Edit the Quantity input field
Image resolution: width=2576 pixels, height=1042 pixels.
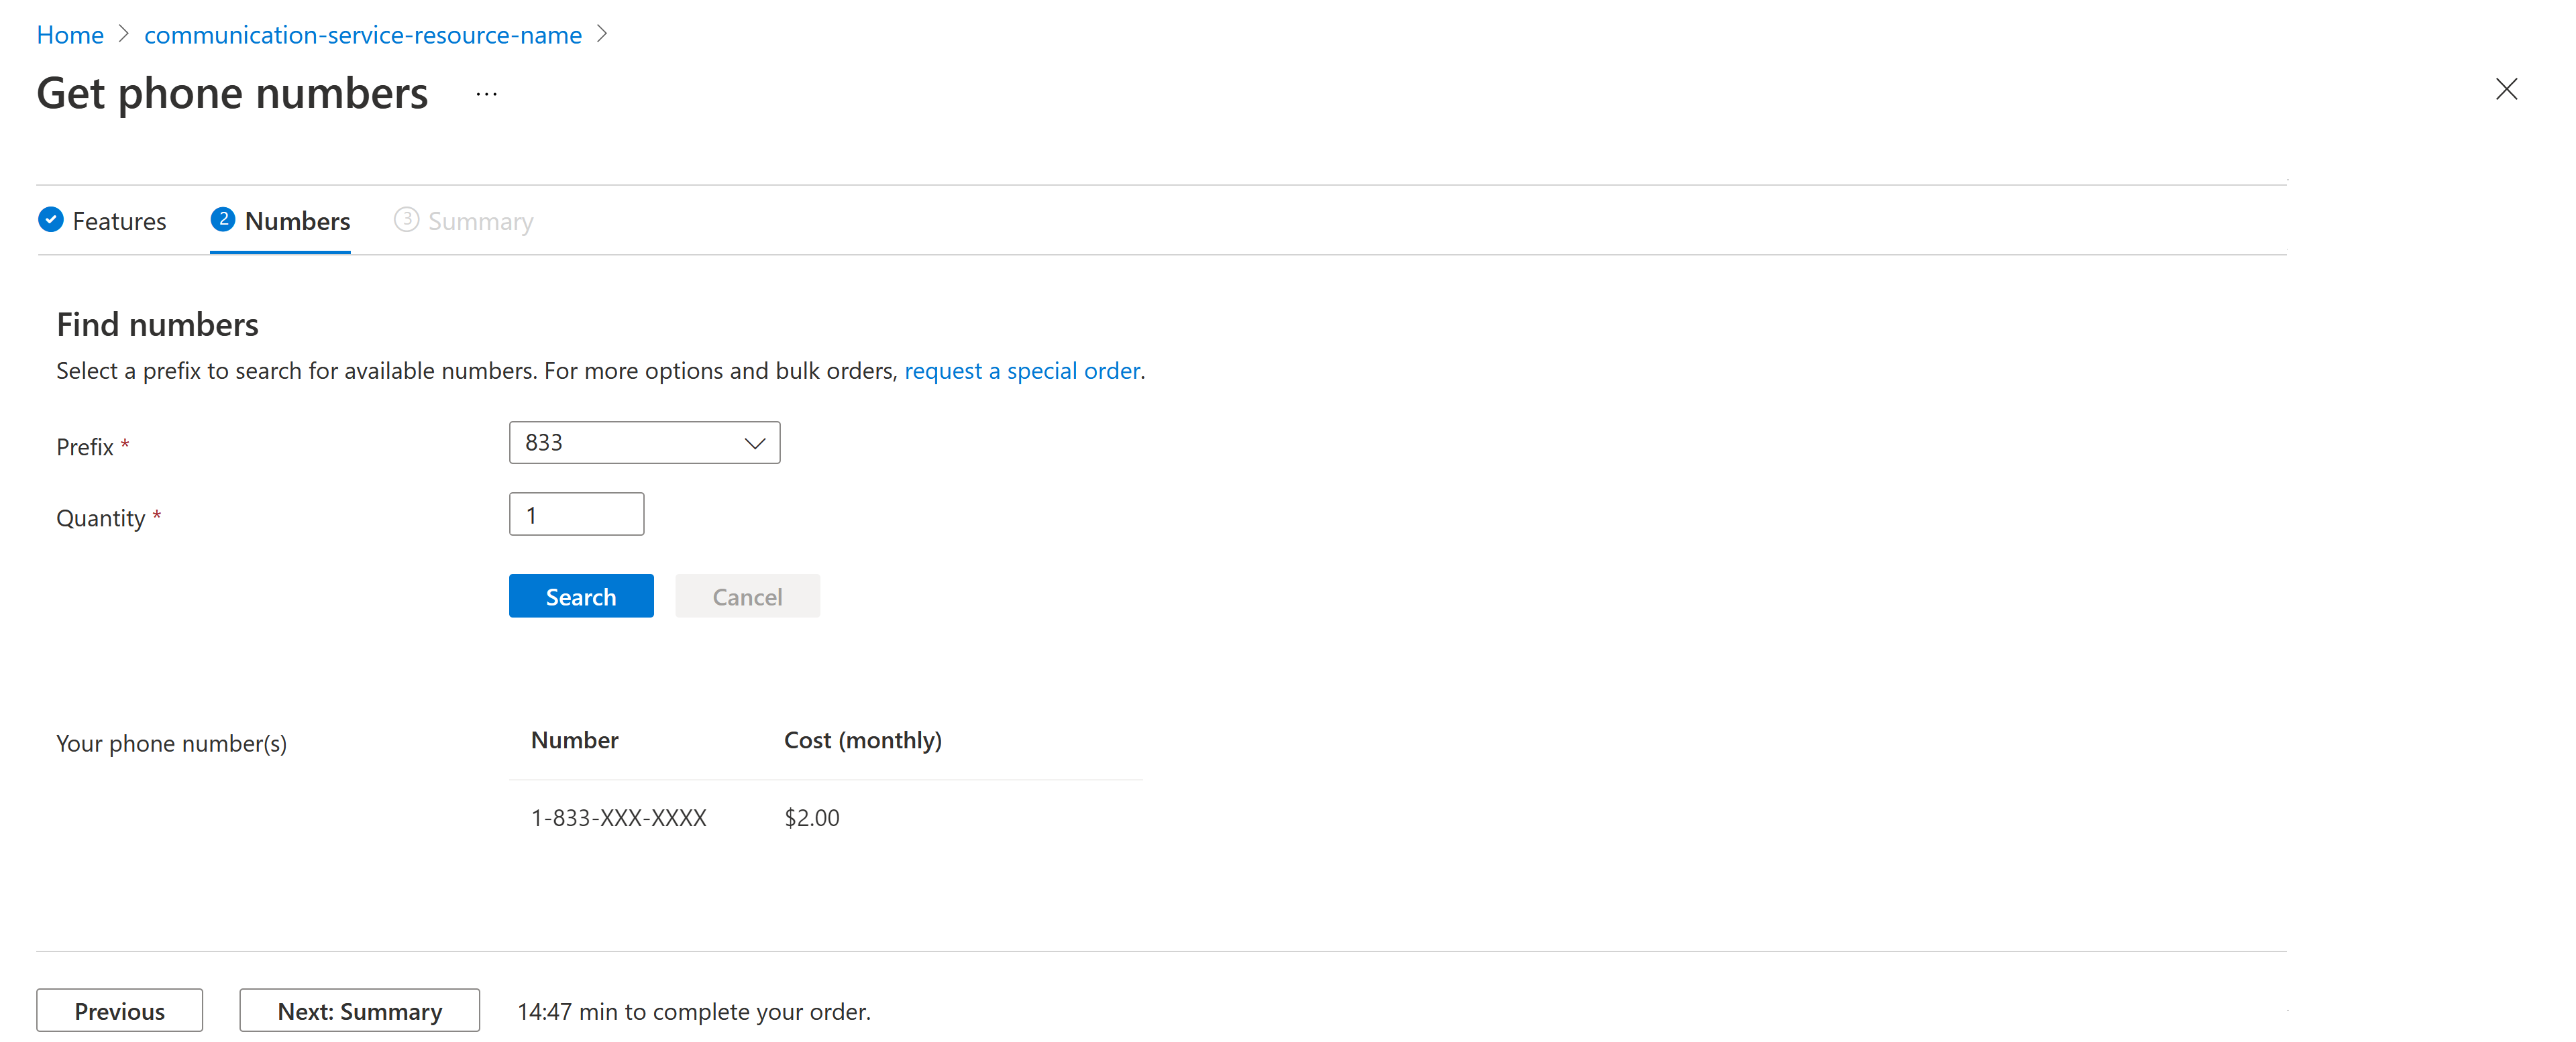click(x=577, y=515)
